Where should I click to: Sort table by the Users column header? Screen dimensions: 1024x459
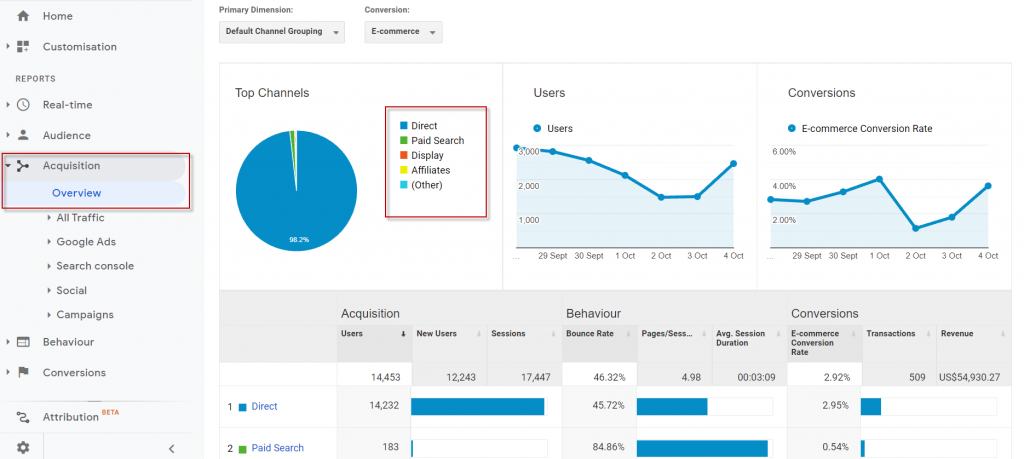(352, 334)
